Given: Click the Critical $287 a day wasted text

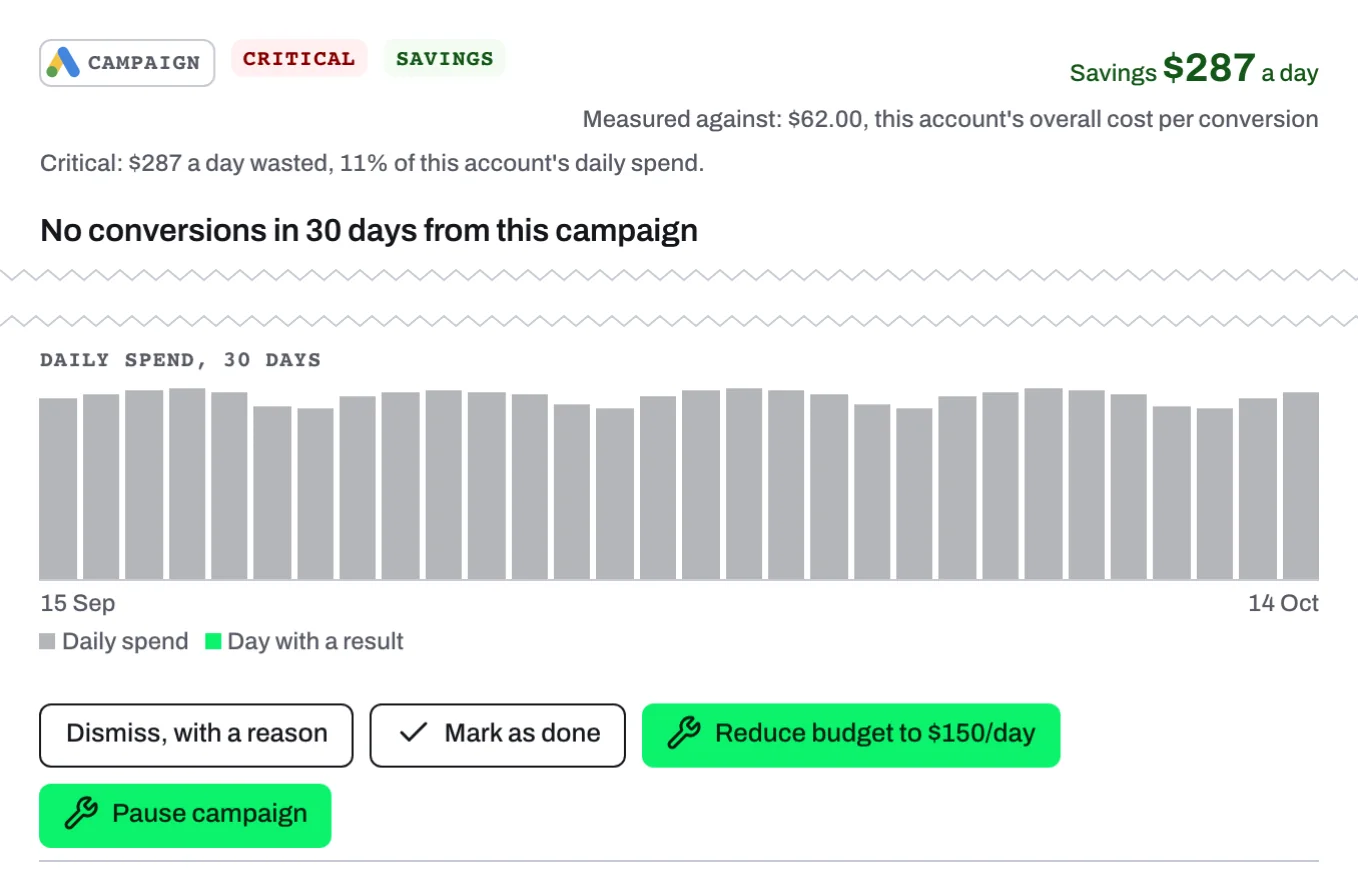Looking at the screenshot, I should pyautogui.click(x=372, y=163).
